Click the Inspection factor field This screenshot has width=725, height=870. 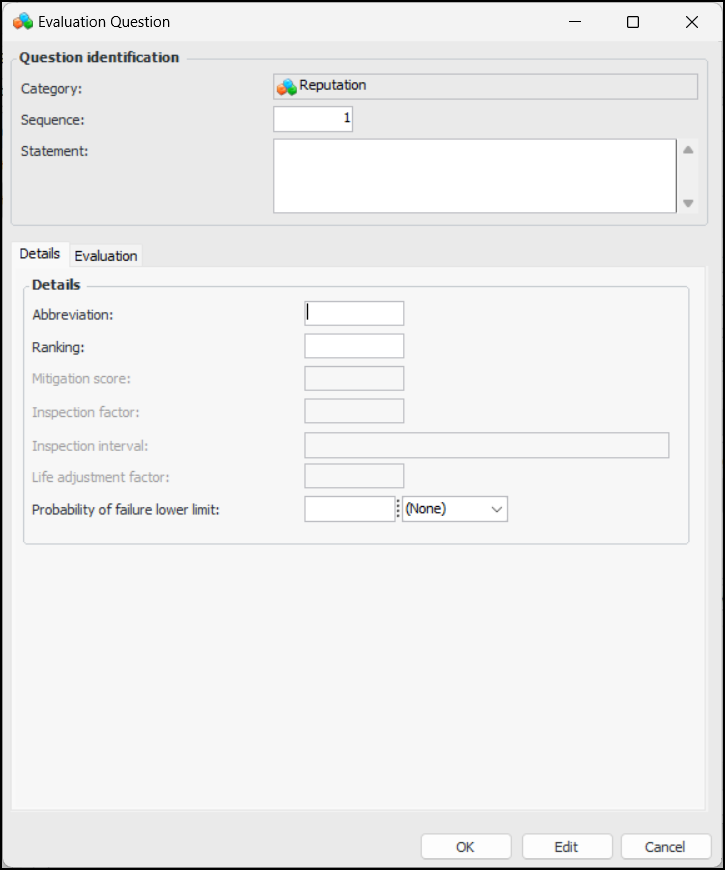click(354, 411)
